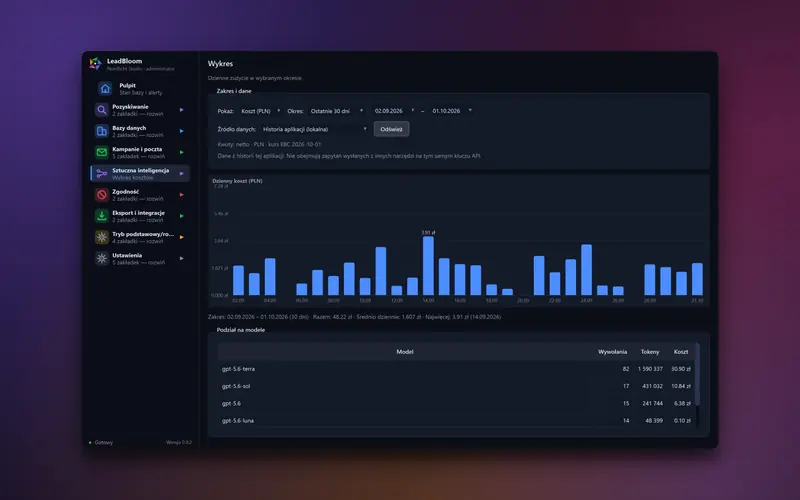Click the Odśwież button
The image size is (800, 500).
tap(391, 129)
